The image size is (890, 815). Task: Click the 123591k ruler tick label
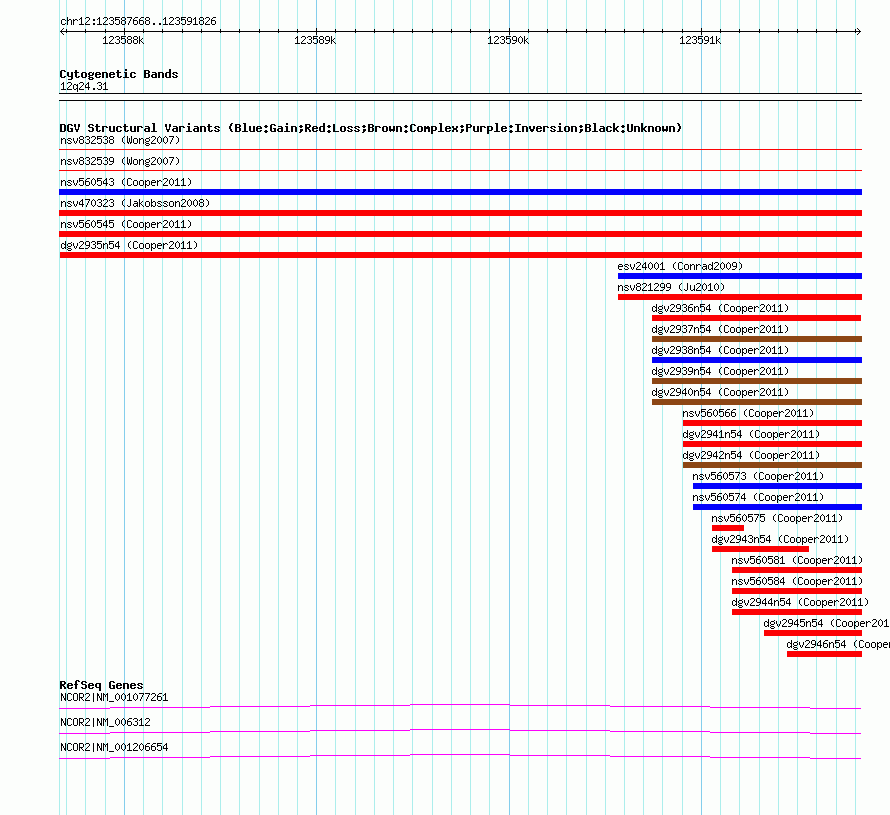[700, 40]
